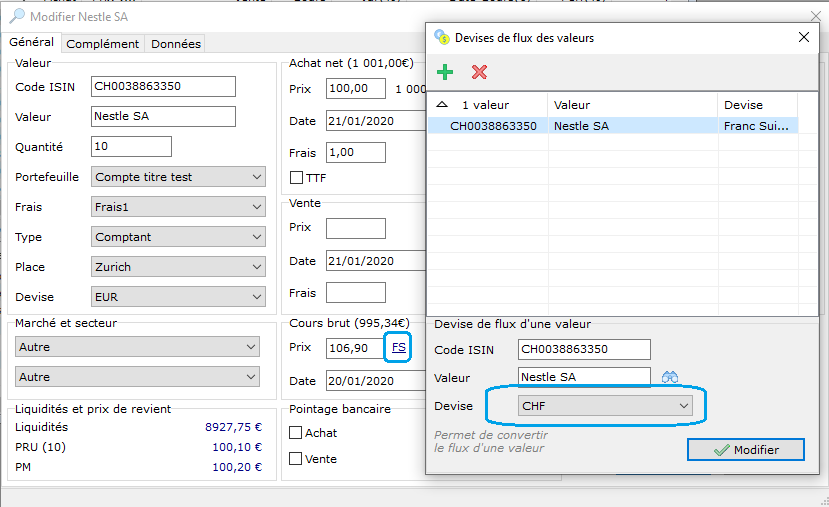This screenshot has height=507, width=829.
Task: Click the Cours brut Prix field 106,90
Action: 355,348
